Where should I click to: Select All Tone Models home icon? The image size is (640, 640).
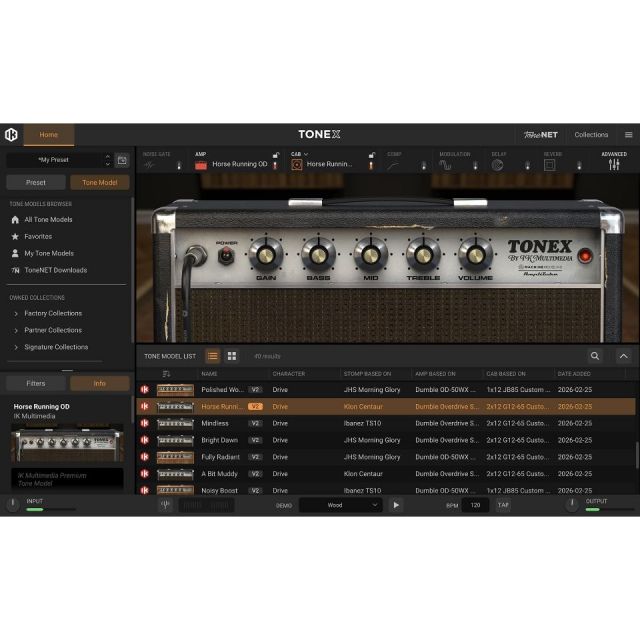tap(15, 220)
